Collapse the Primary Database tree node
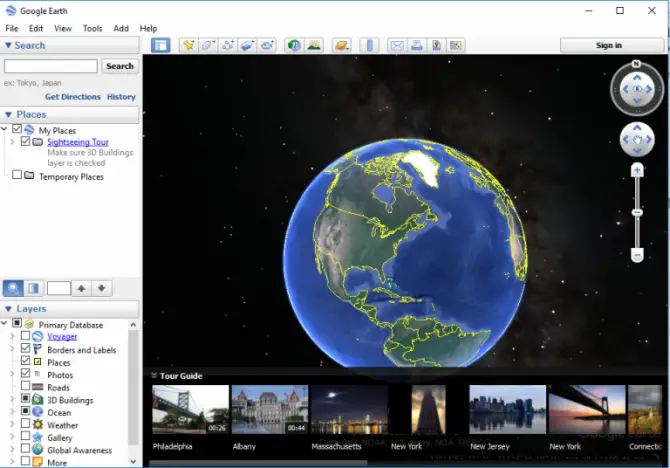This screenshot has width=670, height=468. [x=4, y=323]
